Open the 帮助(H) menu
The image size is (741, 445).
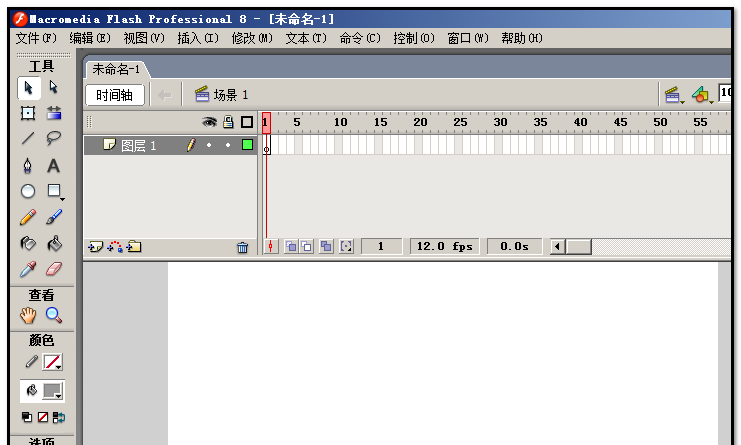pyautogui.click(x=522, y=38)
